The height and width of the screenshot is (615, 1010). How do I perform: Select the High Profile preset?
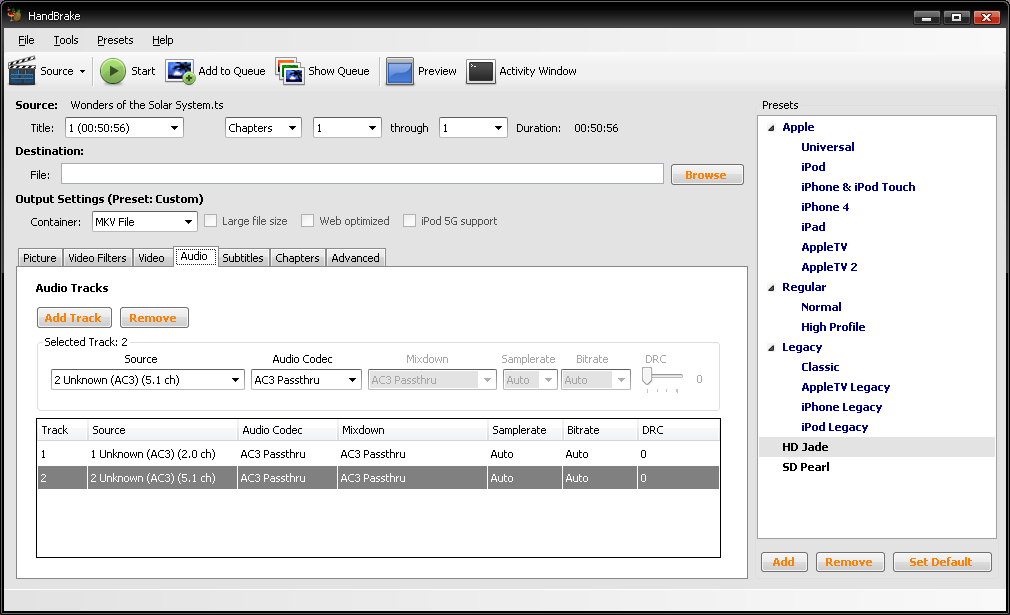(833, 327)
